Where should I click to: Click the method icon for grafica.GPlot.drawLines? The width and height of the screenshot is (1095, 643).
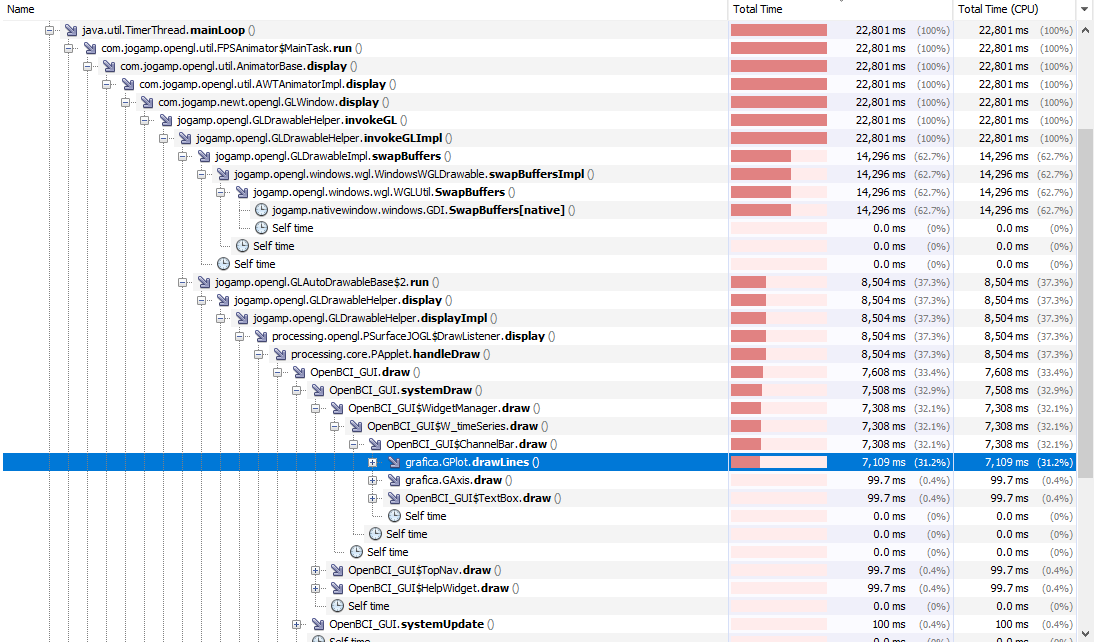[x=393, y=462]
